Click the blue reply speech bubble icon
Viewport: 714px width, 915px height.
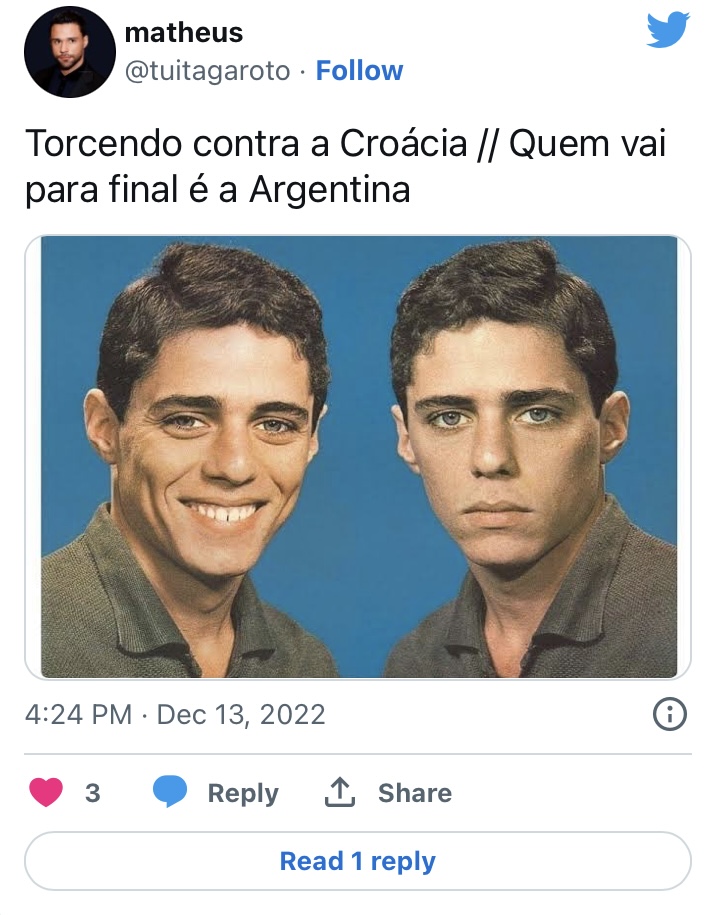click(x=170, y=792)
